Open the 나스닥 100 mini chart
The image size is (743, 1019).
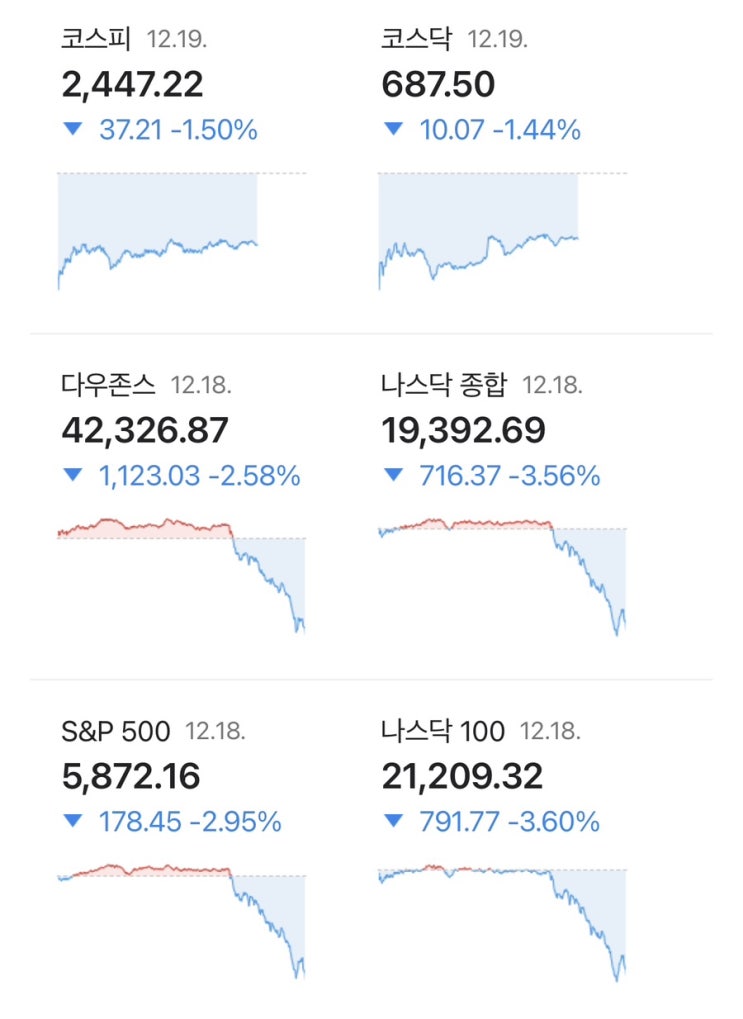pos(502,920)
